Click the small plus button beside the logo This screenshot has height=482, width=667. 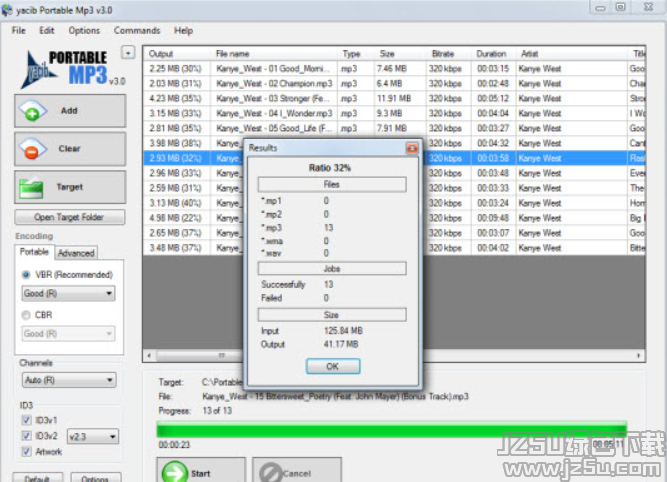pos(128,52)
